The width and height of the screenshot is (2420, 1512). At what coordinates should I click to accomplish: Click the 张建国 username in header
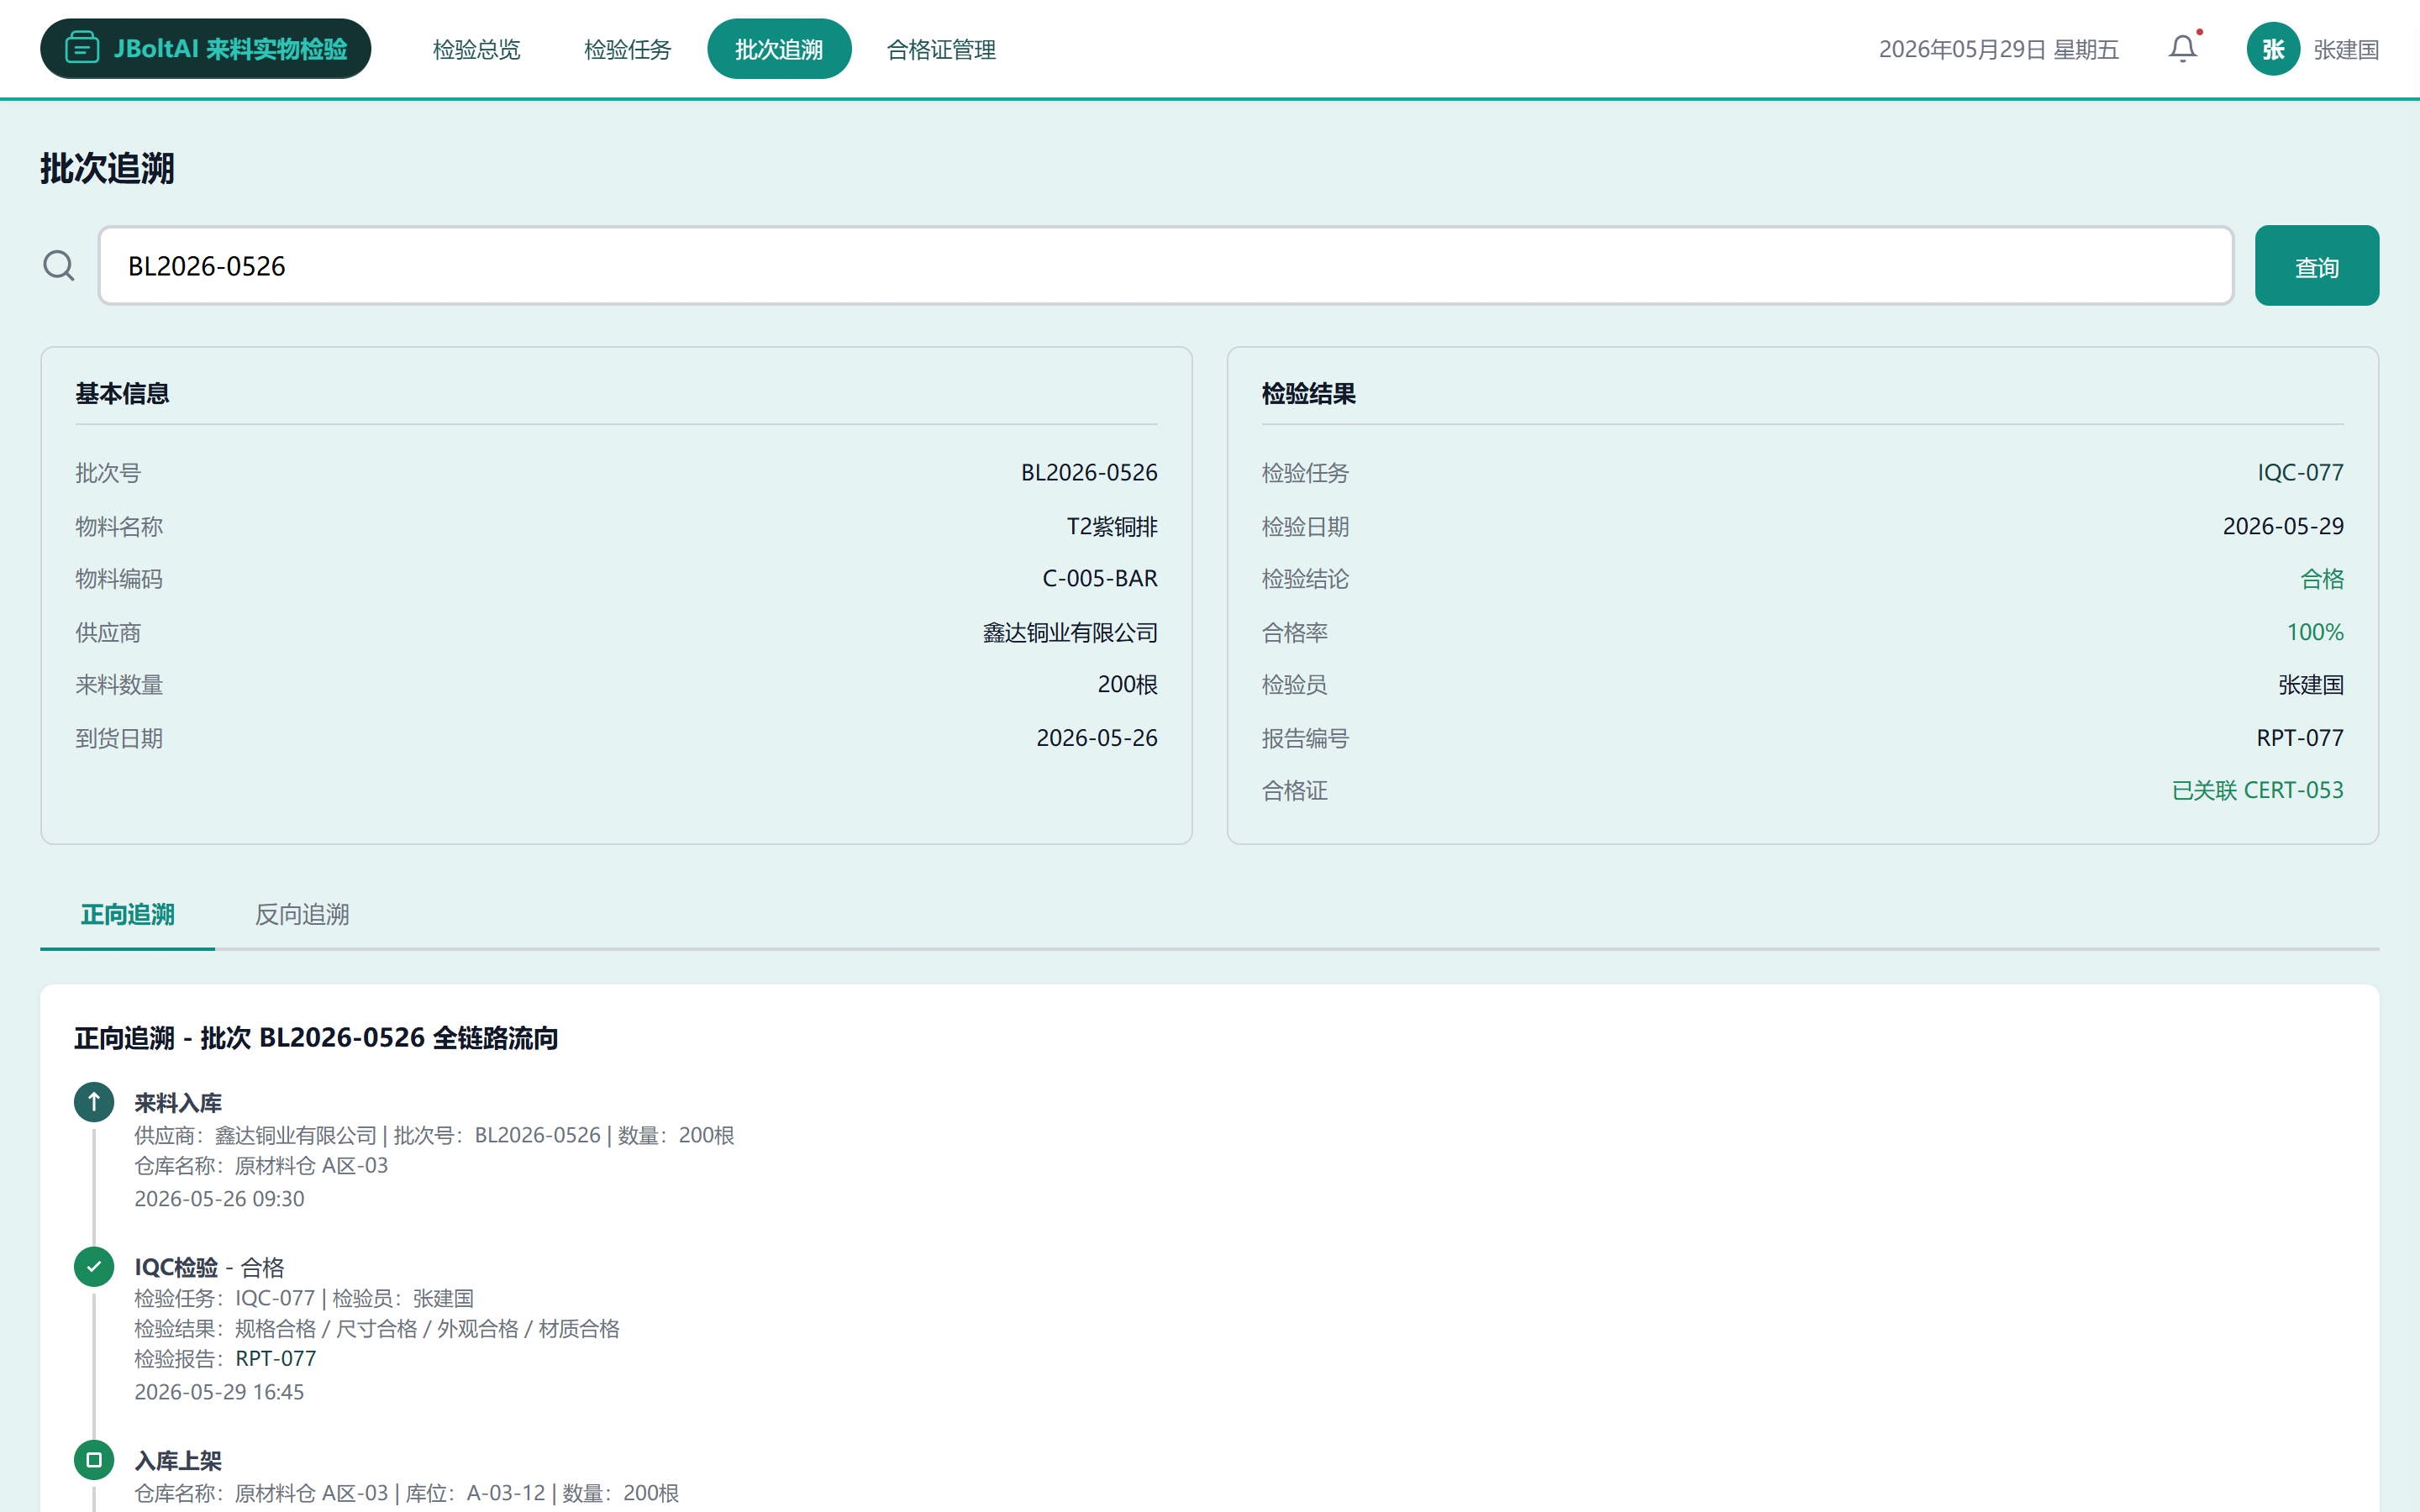(x=2345, y=49)
